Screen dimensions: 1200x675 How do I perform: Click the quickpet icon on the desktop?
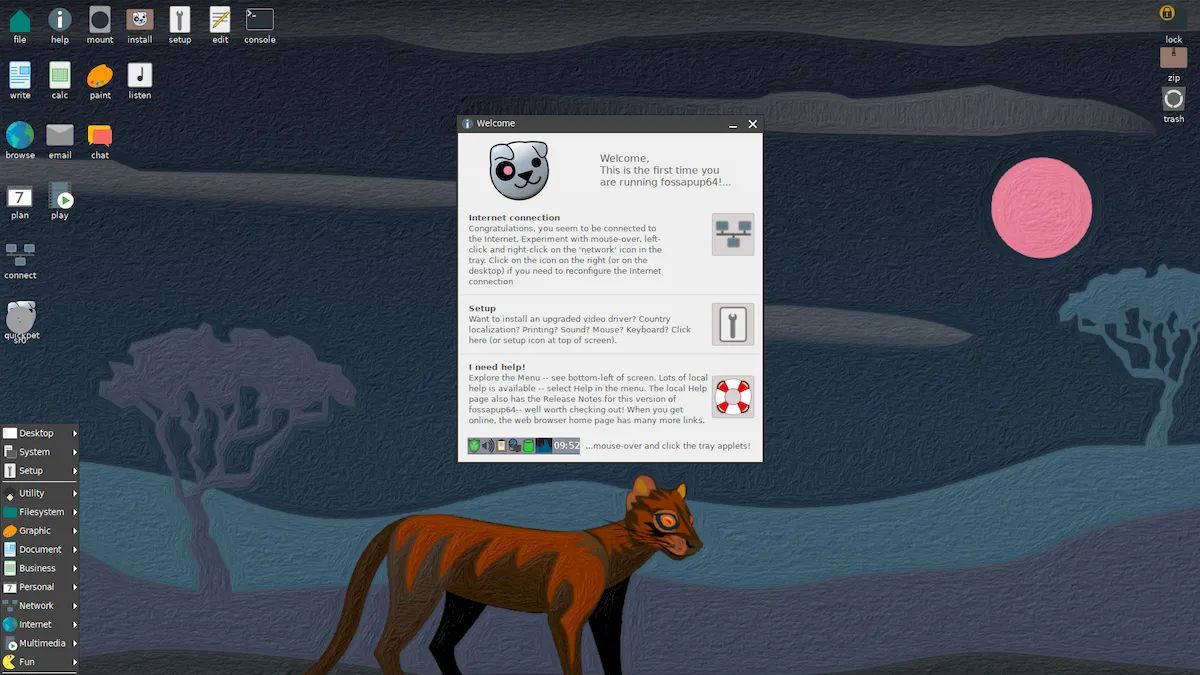coord(21,317)
